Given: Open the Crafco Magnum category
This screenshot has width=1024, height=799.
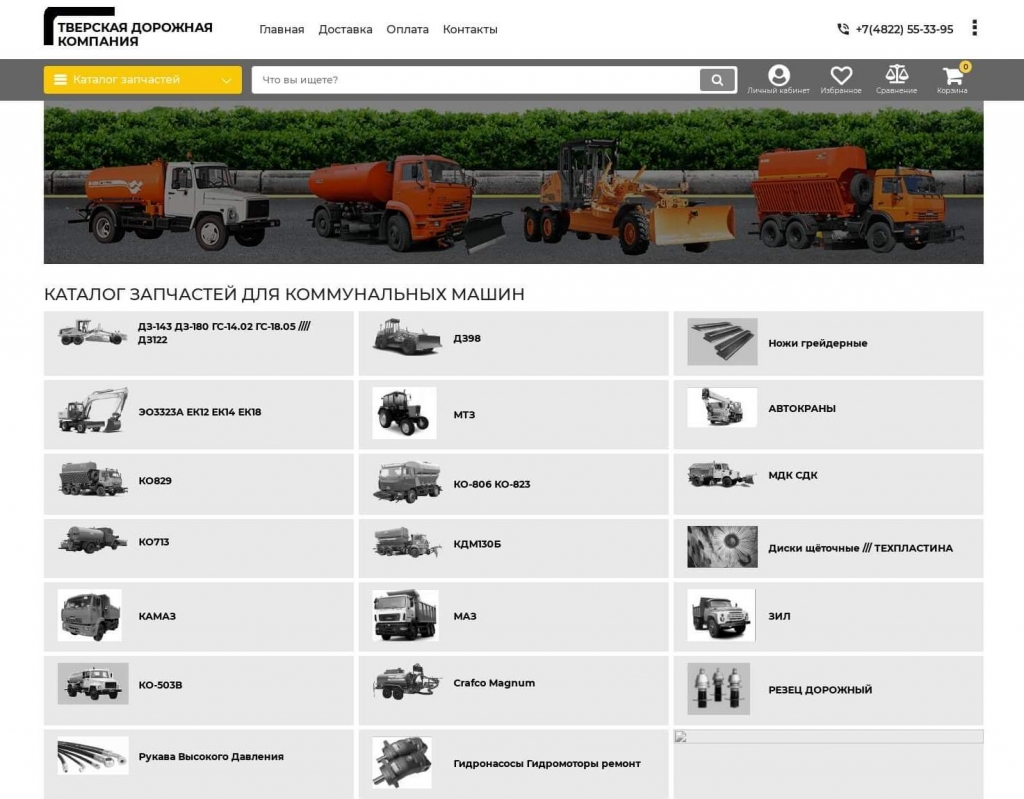Looking at the screenshot, I should pos(494,683).
